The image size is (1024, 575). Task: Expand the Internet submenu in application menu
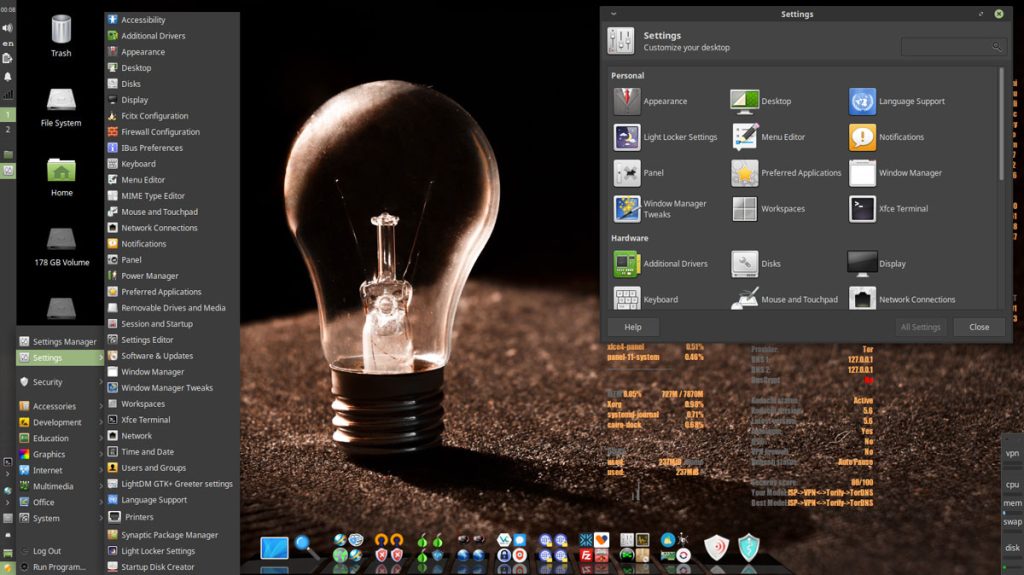(x=48, y=470)
